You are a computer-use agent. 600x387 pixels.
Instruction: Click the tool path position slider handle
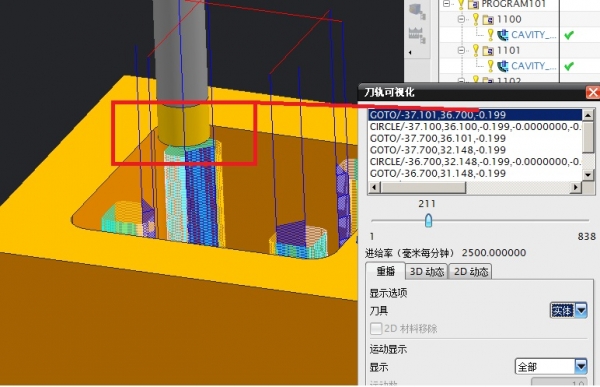[429, 220]
